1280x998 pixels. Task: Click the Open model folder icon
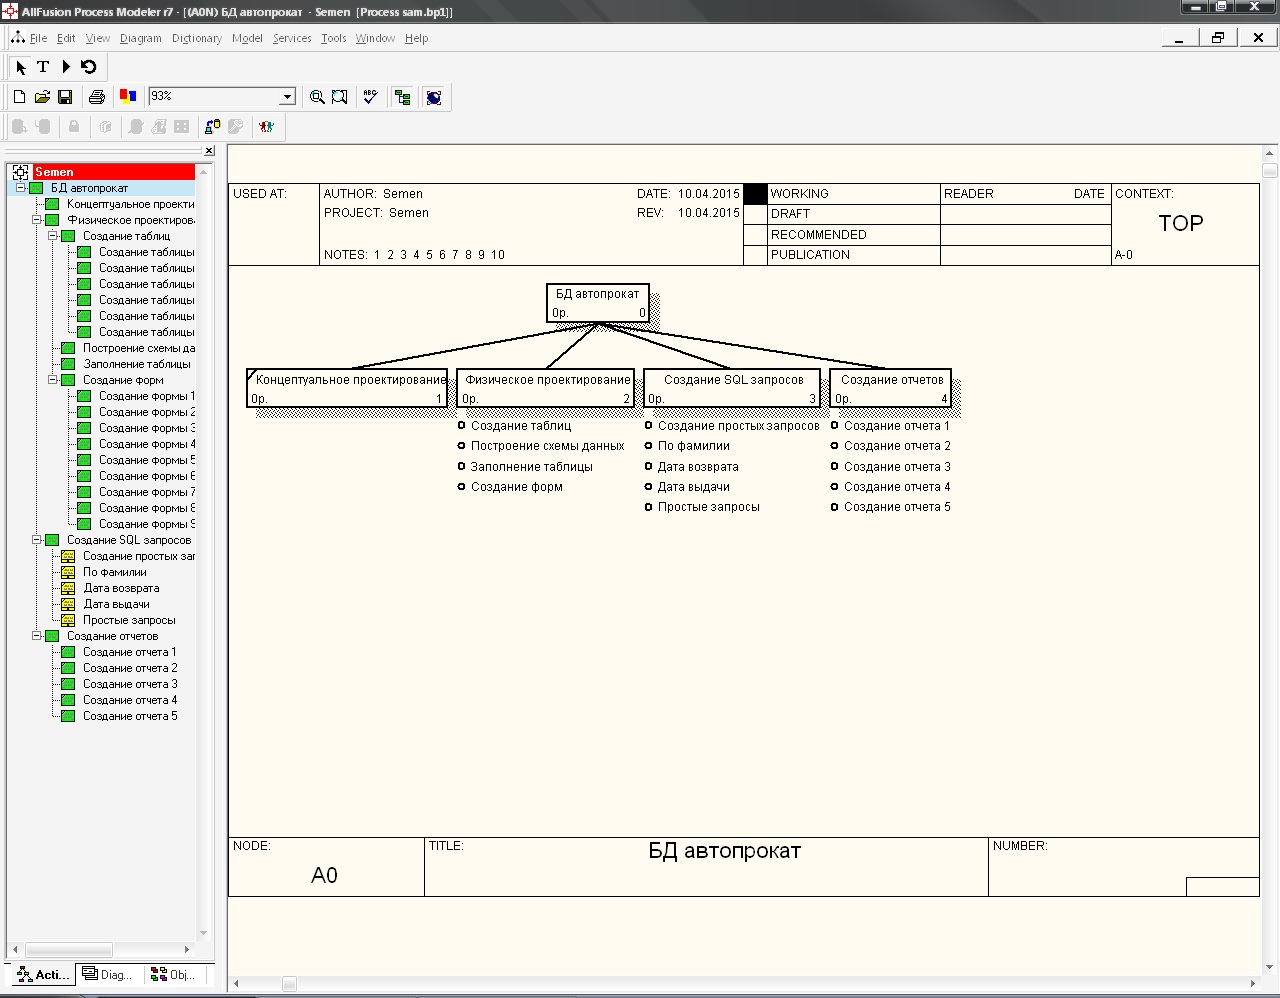[x=42, y=97]
